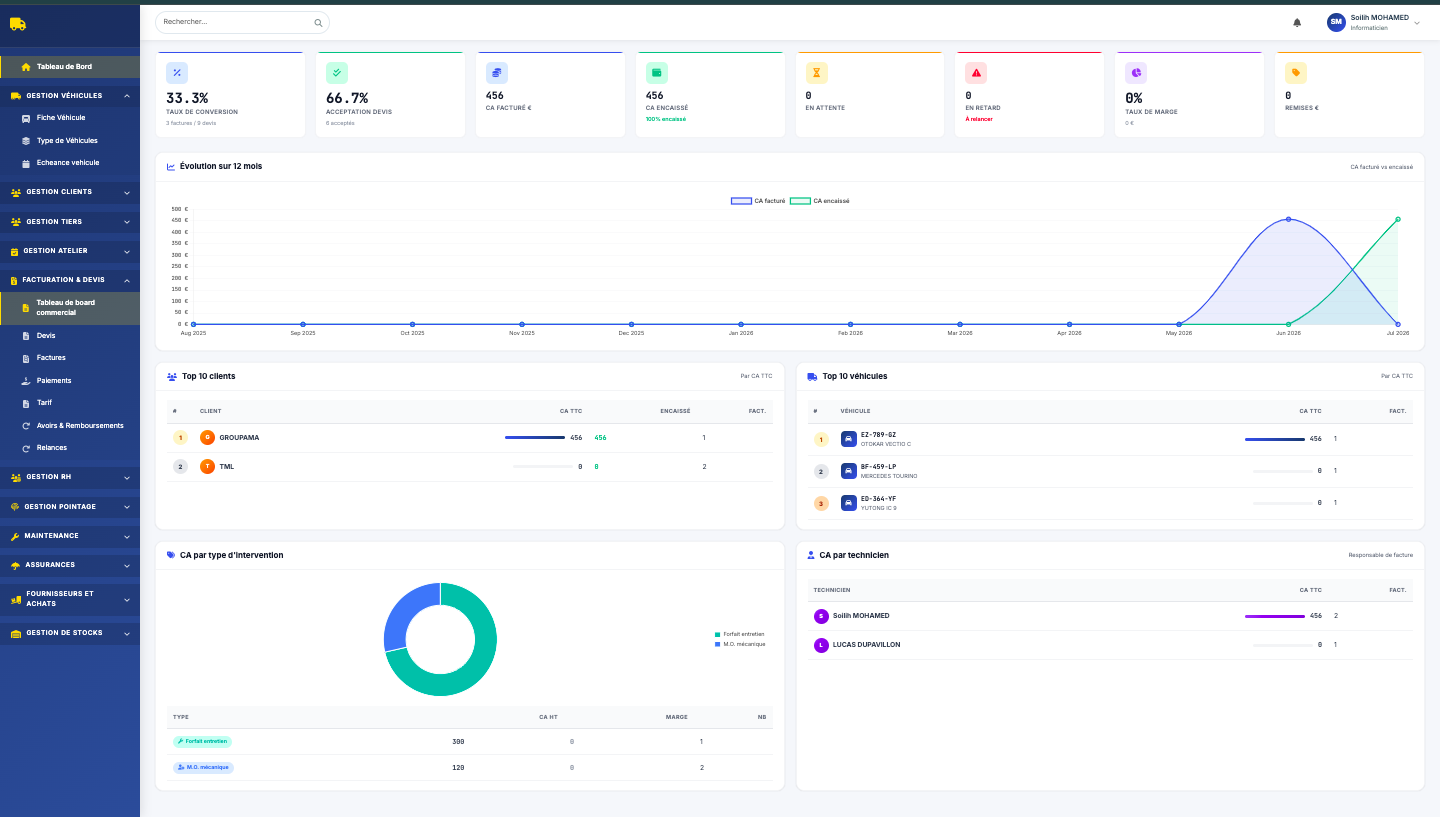
Task: Expand the Gestion Clients section
Action: pos(70,192)
